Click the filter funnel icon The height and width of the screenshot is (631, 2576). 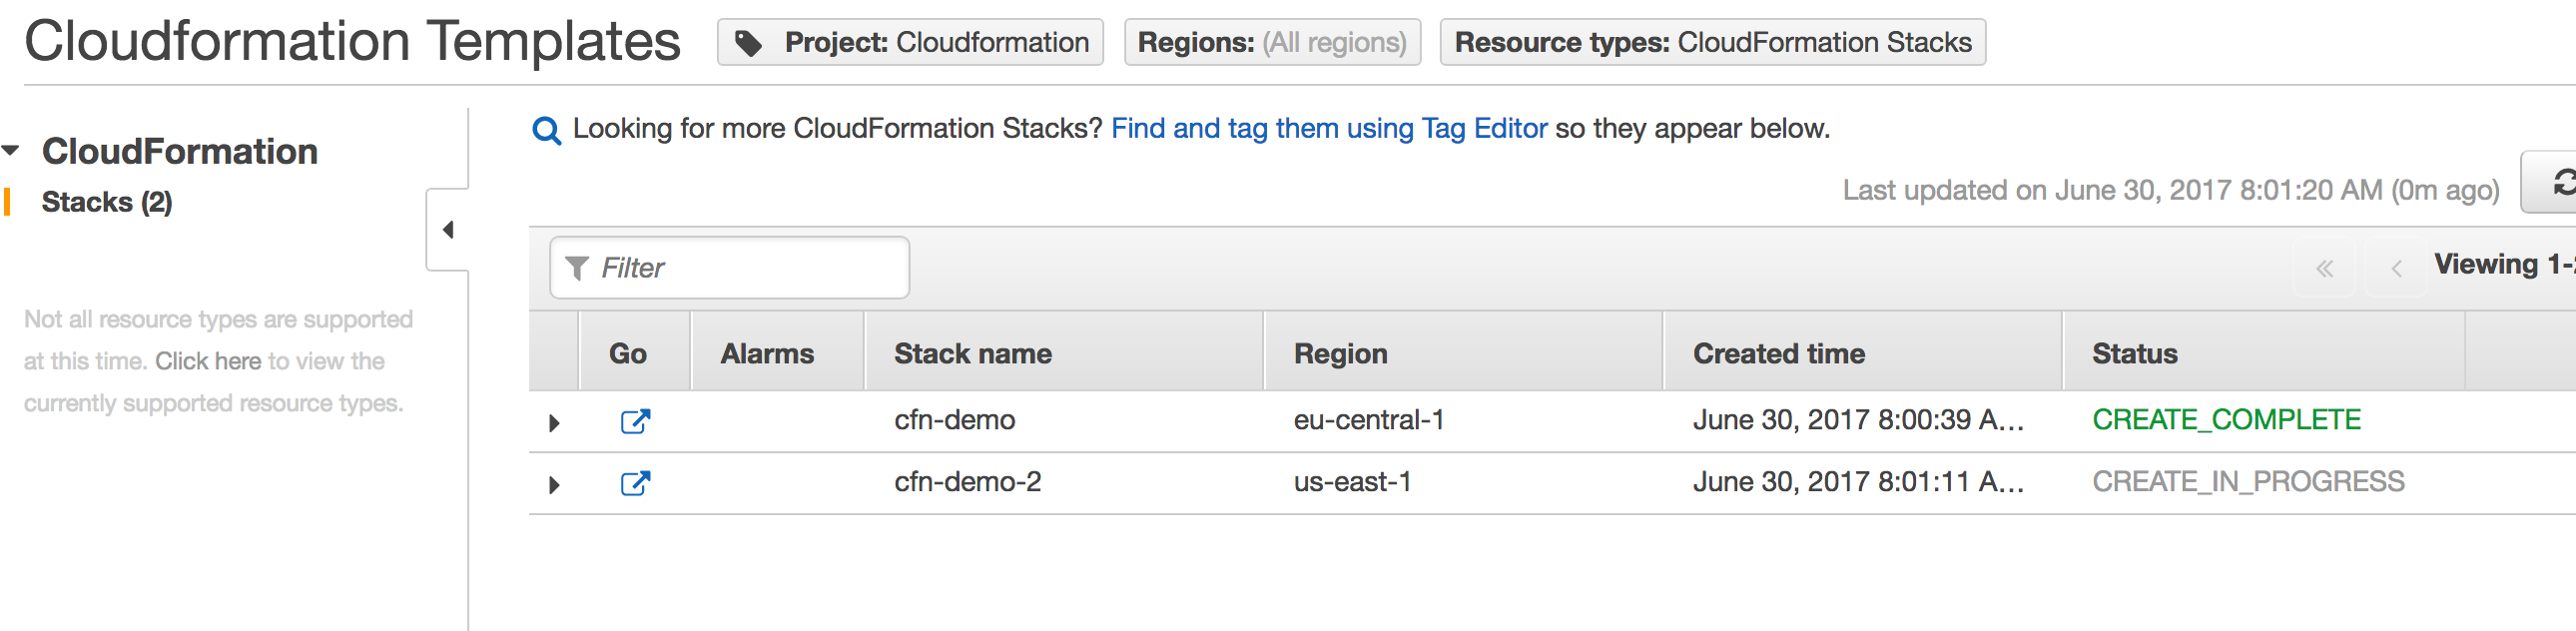(577, 268)
